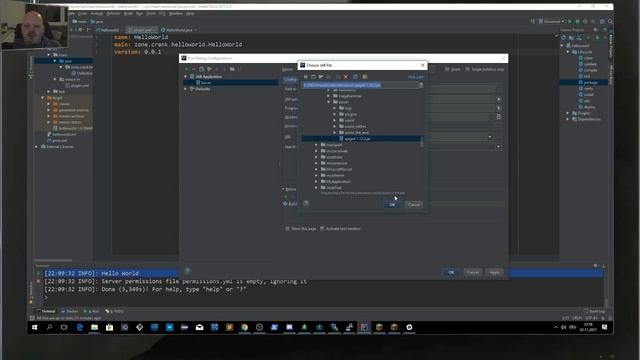Screen dimensions: 640x360
Task: Open Event Log in status area
Action: 595,311
